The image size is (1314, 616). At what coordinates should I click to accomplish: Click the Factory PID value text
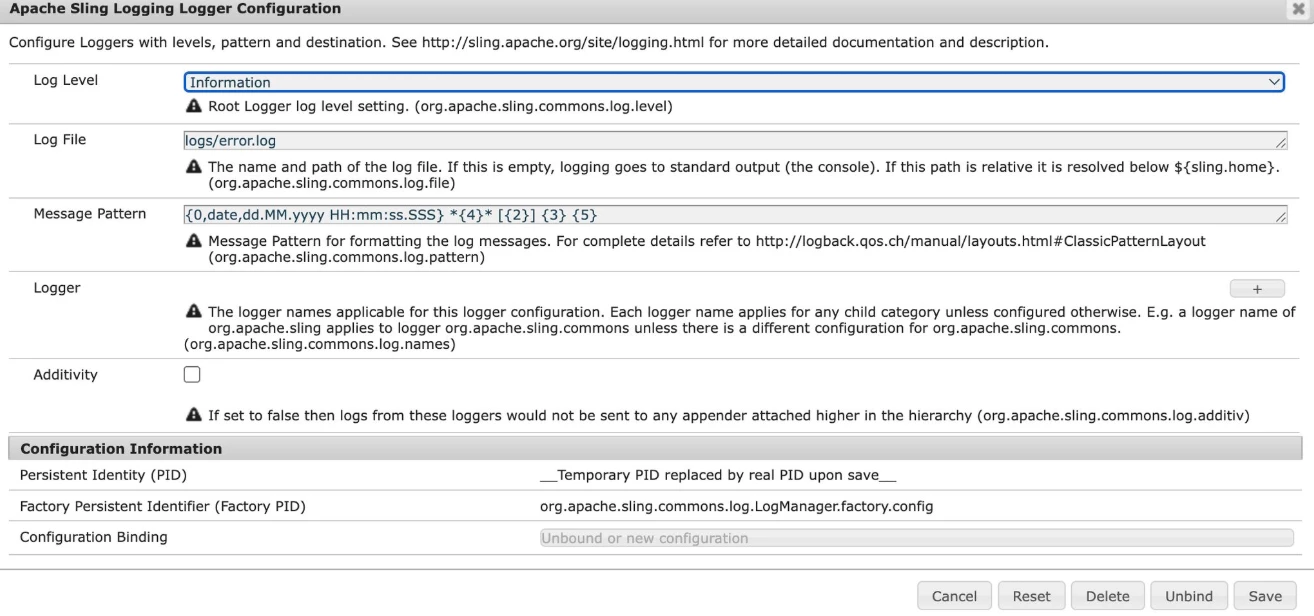click(736, 506)
